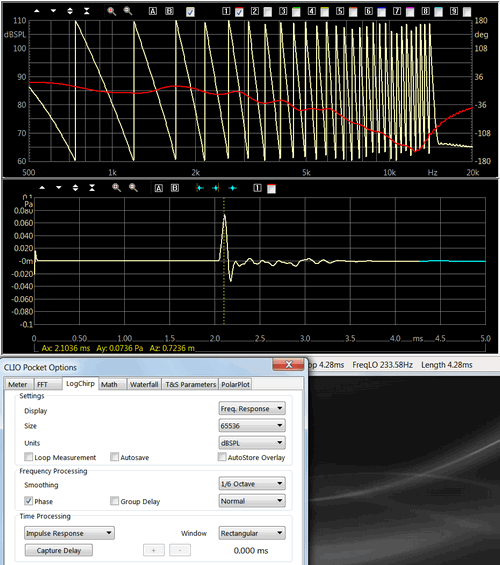Click overlay number 3 button in top toolbar

(x=283, y=11)
